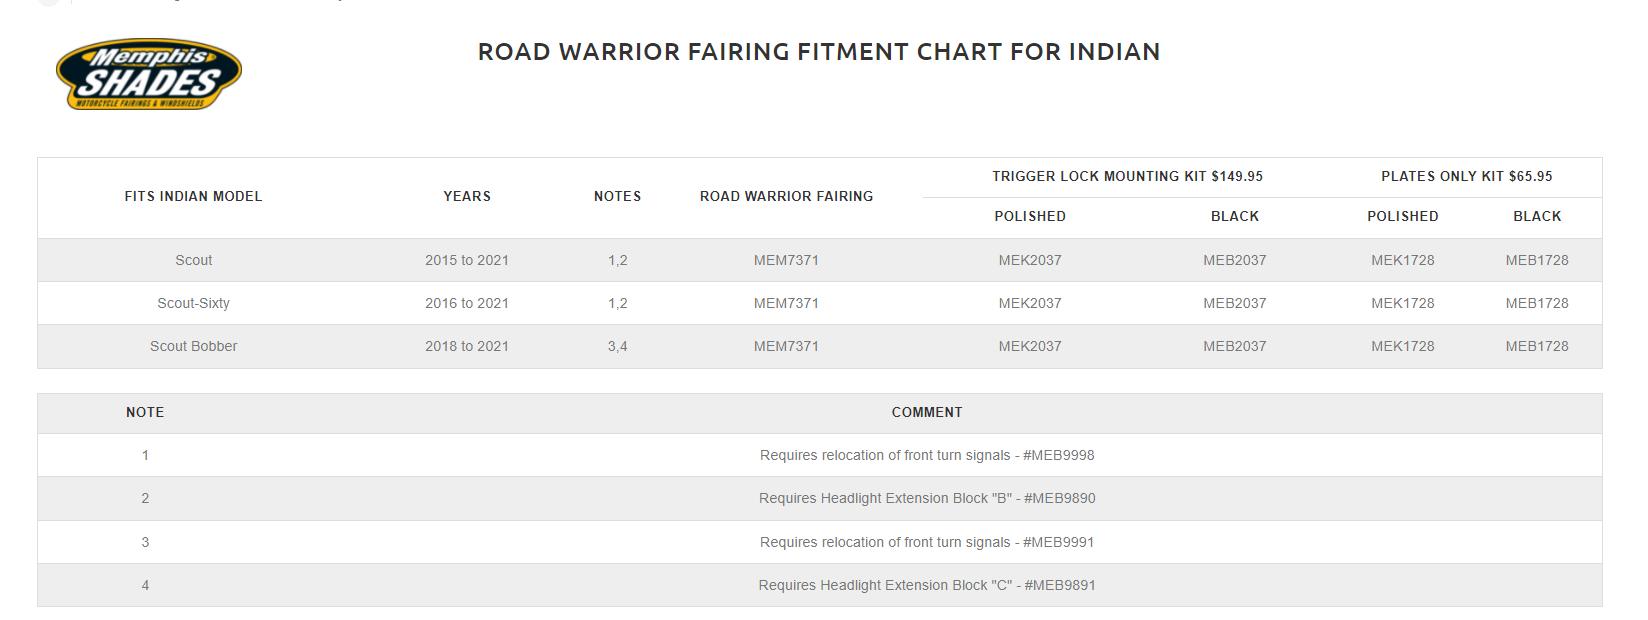Click black MEB2037 in the Scout-Sixty row
1648x620 pixels.
(1234, 303)
